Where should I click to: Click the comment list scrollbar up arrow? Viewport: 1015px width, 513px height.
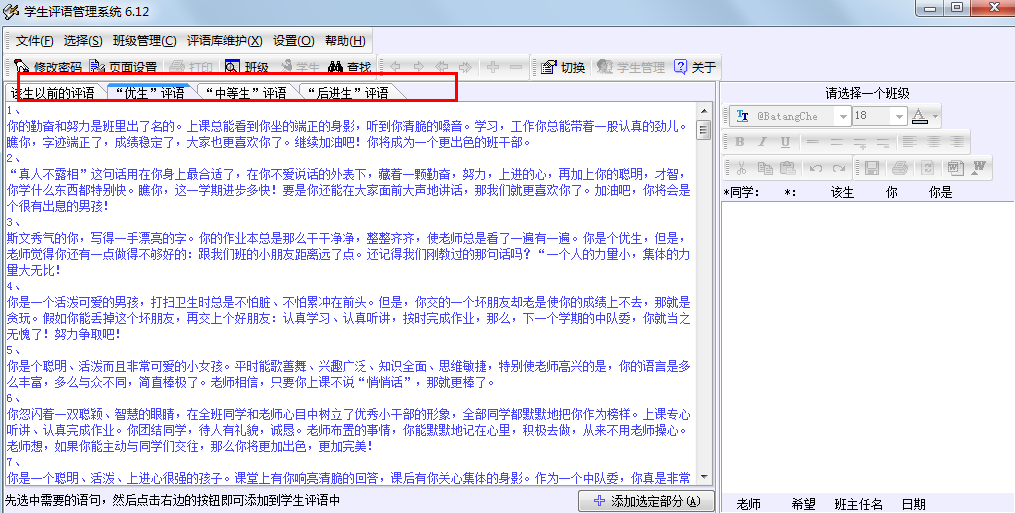pyautogui.click(x=704, y=110)
